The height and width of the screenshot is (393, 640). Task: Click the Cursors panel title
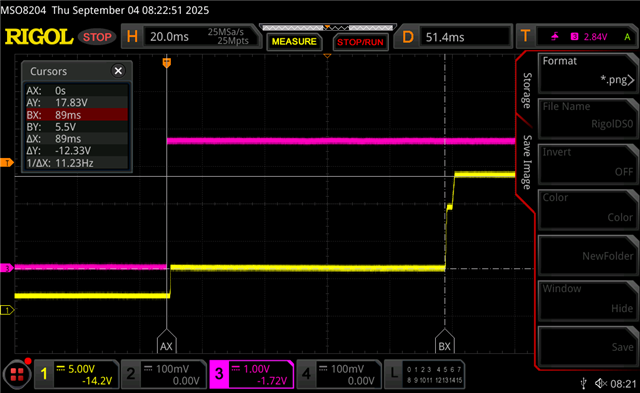tap(49, 71)
